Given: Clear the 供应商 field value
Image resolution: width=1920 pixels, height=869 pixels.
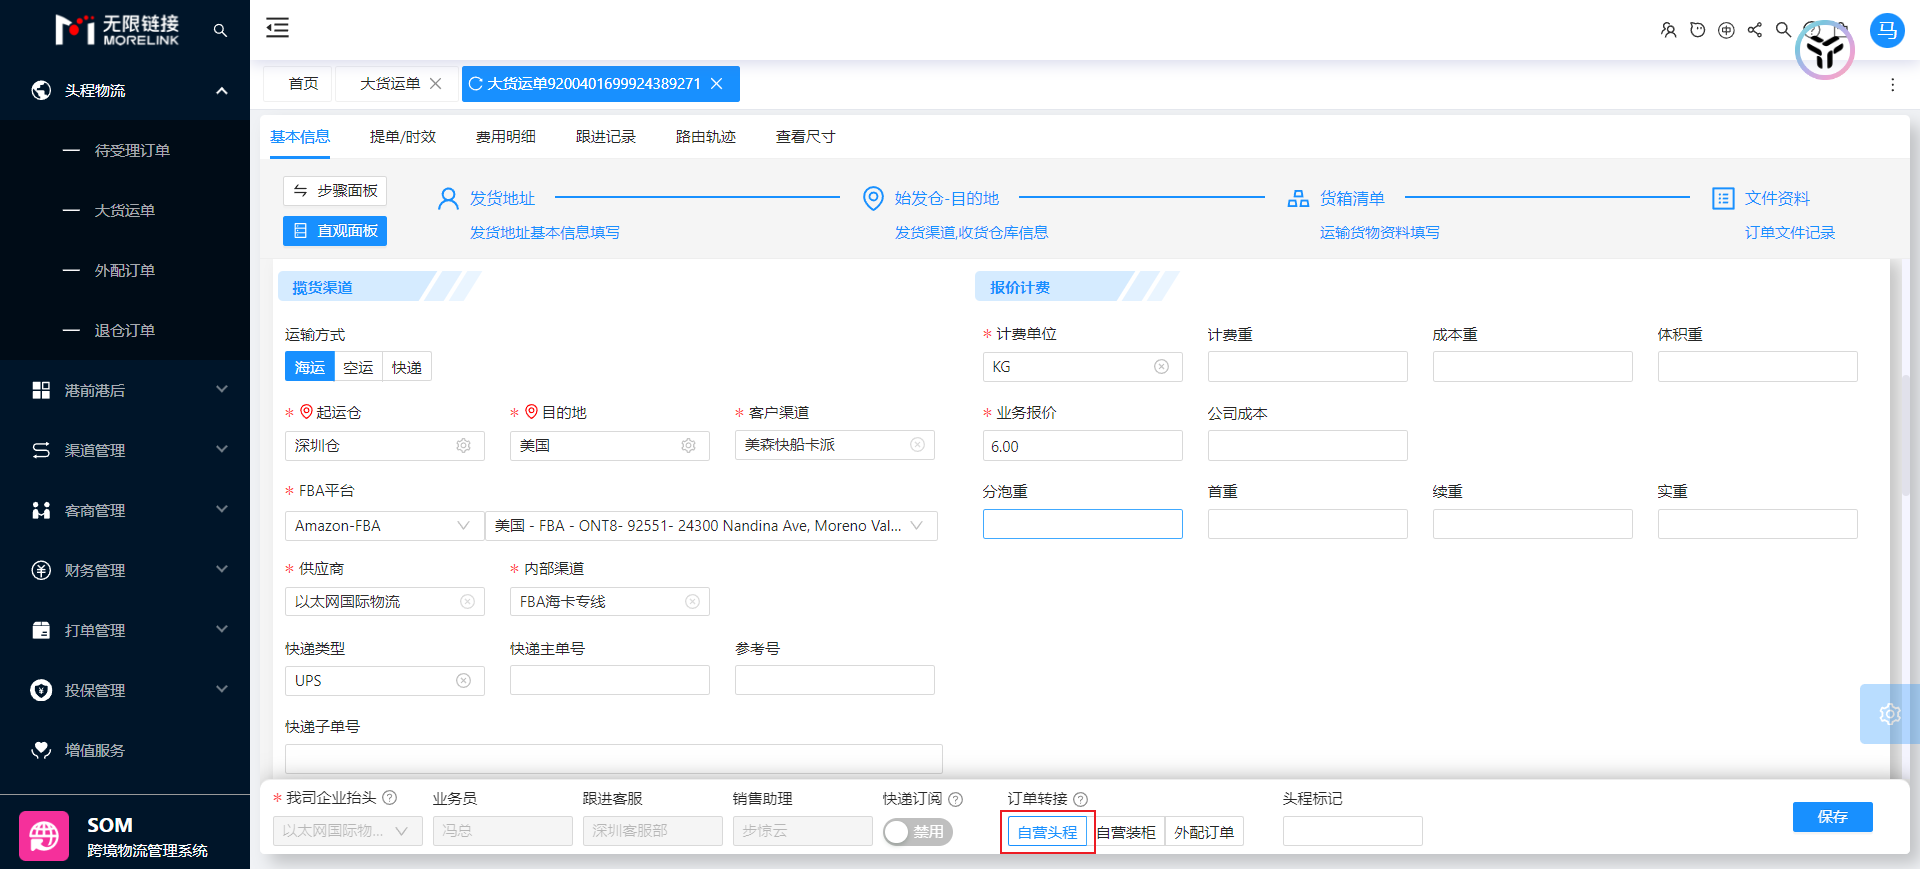Looking at the screenshot, I should click(467, 602).
